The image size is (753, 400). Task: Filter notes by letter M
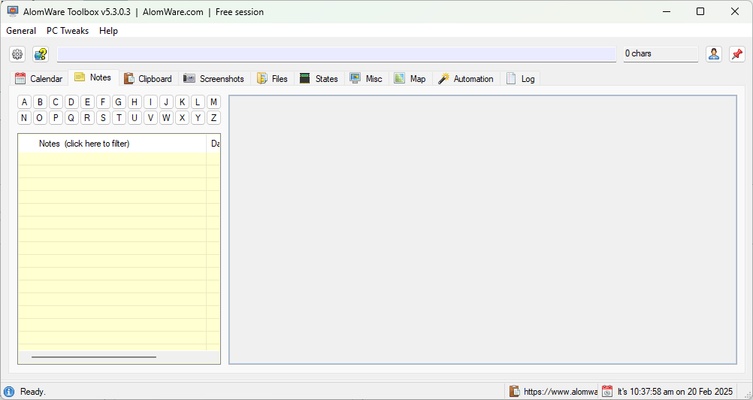tap(214, 102)
